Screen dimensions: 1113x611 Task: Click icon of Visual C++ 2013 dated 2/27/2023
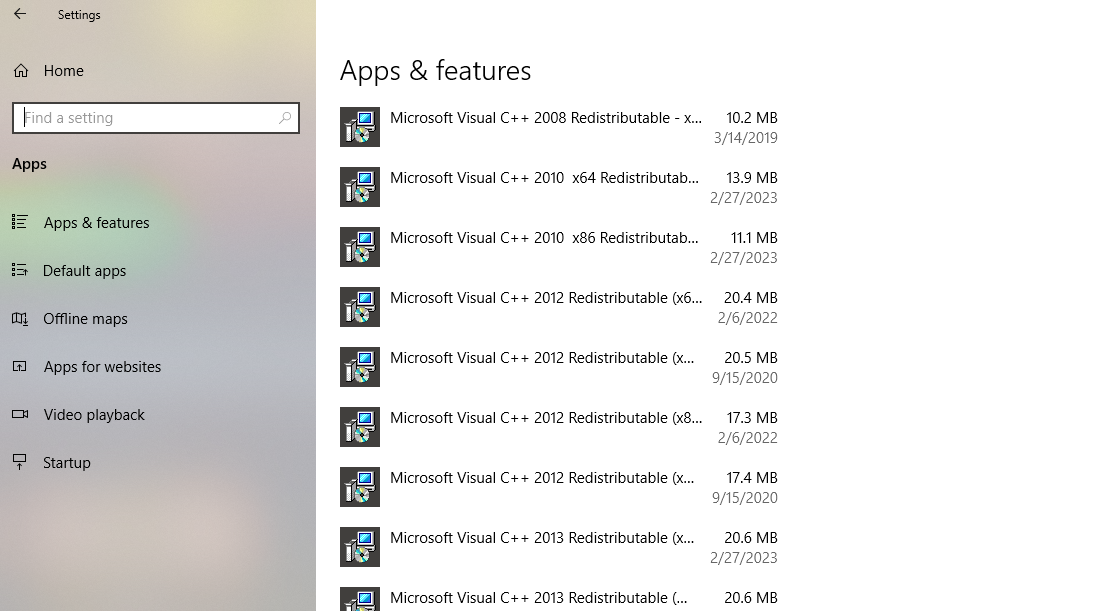pos(360,546)
